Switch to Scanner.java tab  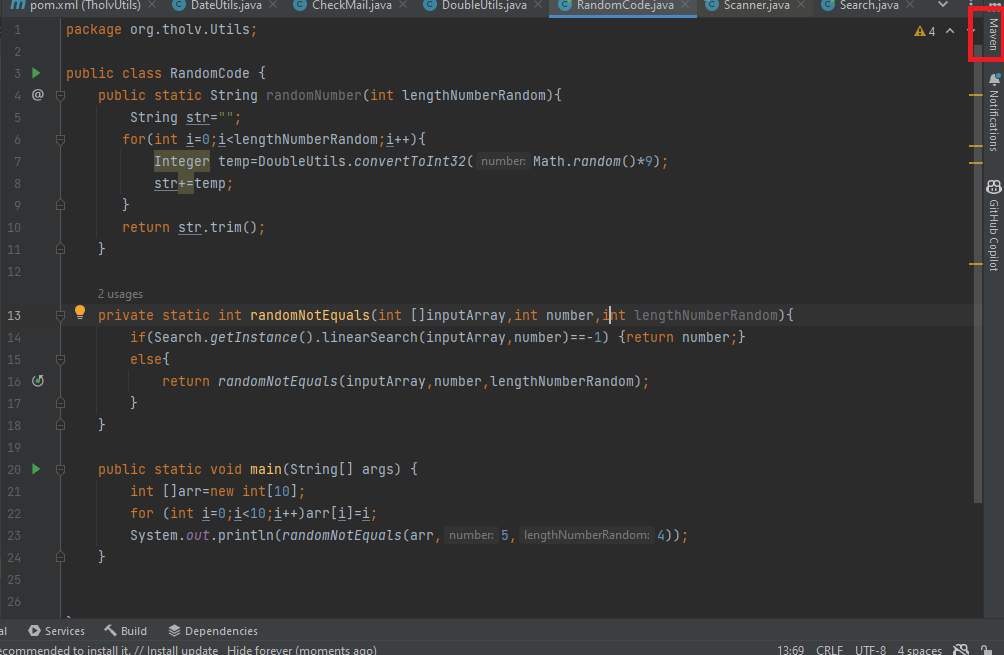click(x=756, y=6)
